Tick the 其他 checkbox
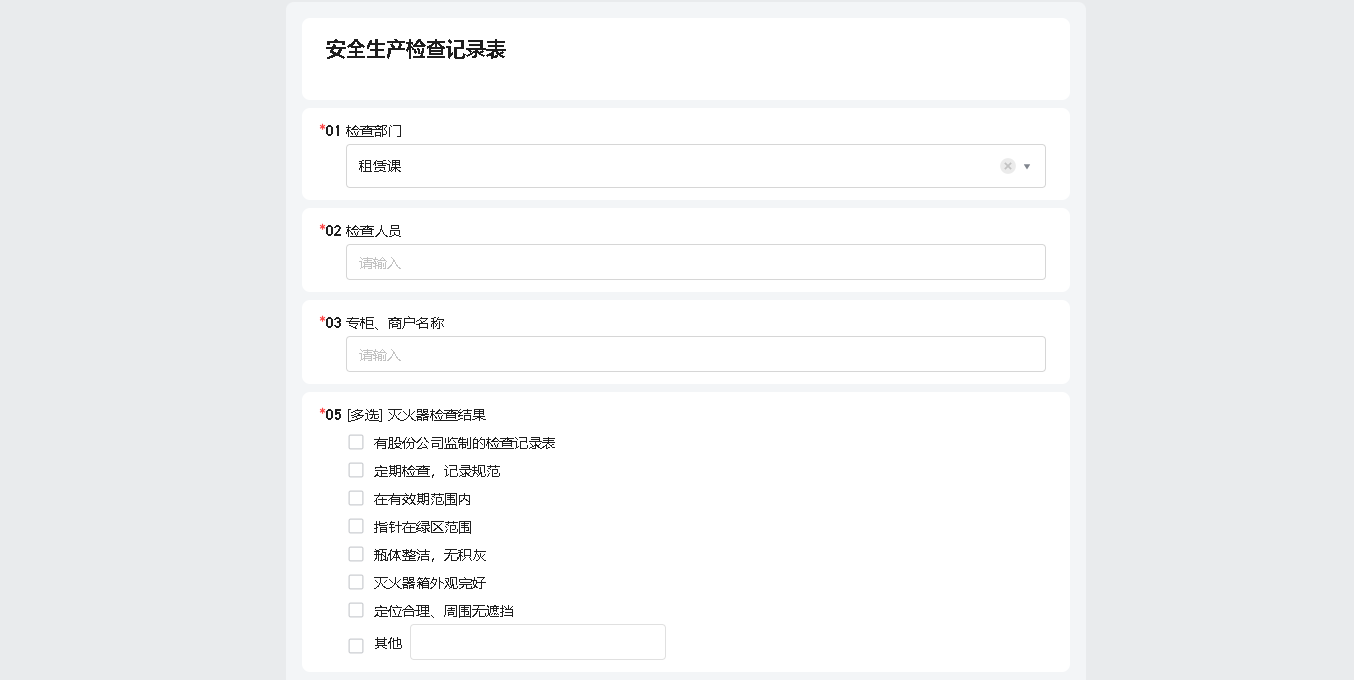This screenshot has height=680, width=1354. coord(356,646)
